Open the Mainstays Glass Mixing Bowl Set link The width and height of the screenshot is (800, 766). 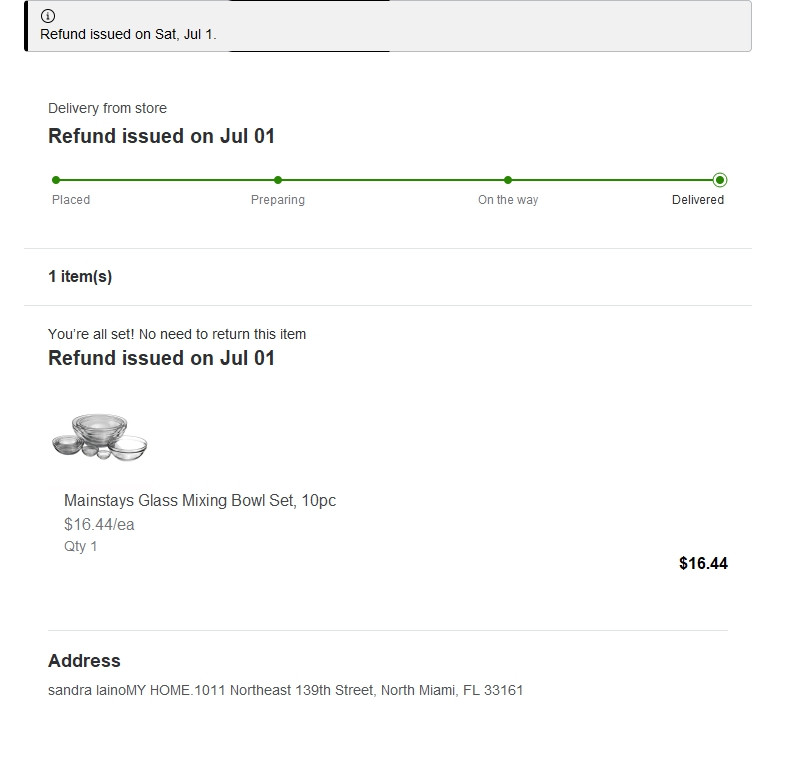(200, 500)
